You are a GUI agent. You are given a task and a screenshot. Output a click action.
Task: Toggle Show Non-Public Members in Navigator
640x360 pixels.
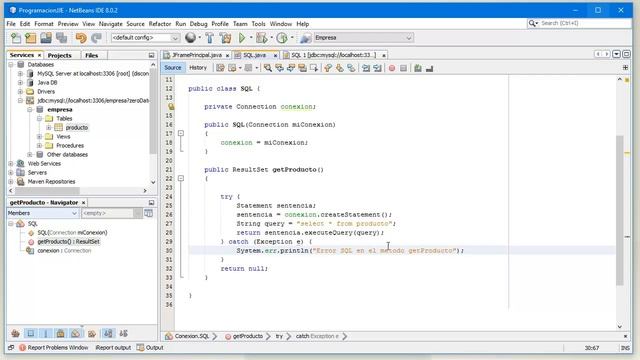[60, 333]
